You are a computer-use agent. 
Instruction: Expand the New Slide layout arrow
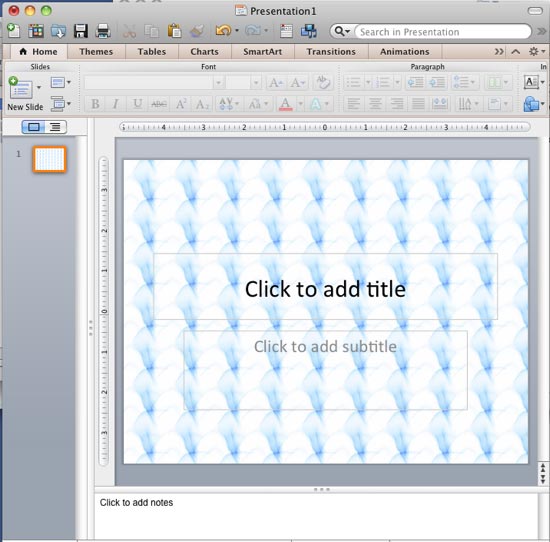tap(39, 87)
